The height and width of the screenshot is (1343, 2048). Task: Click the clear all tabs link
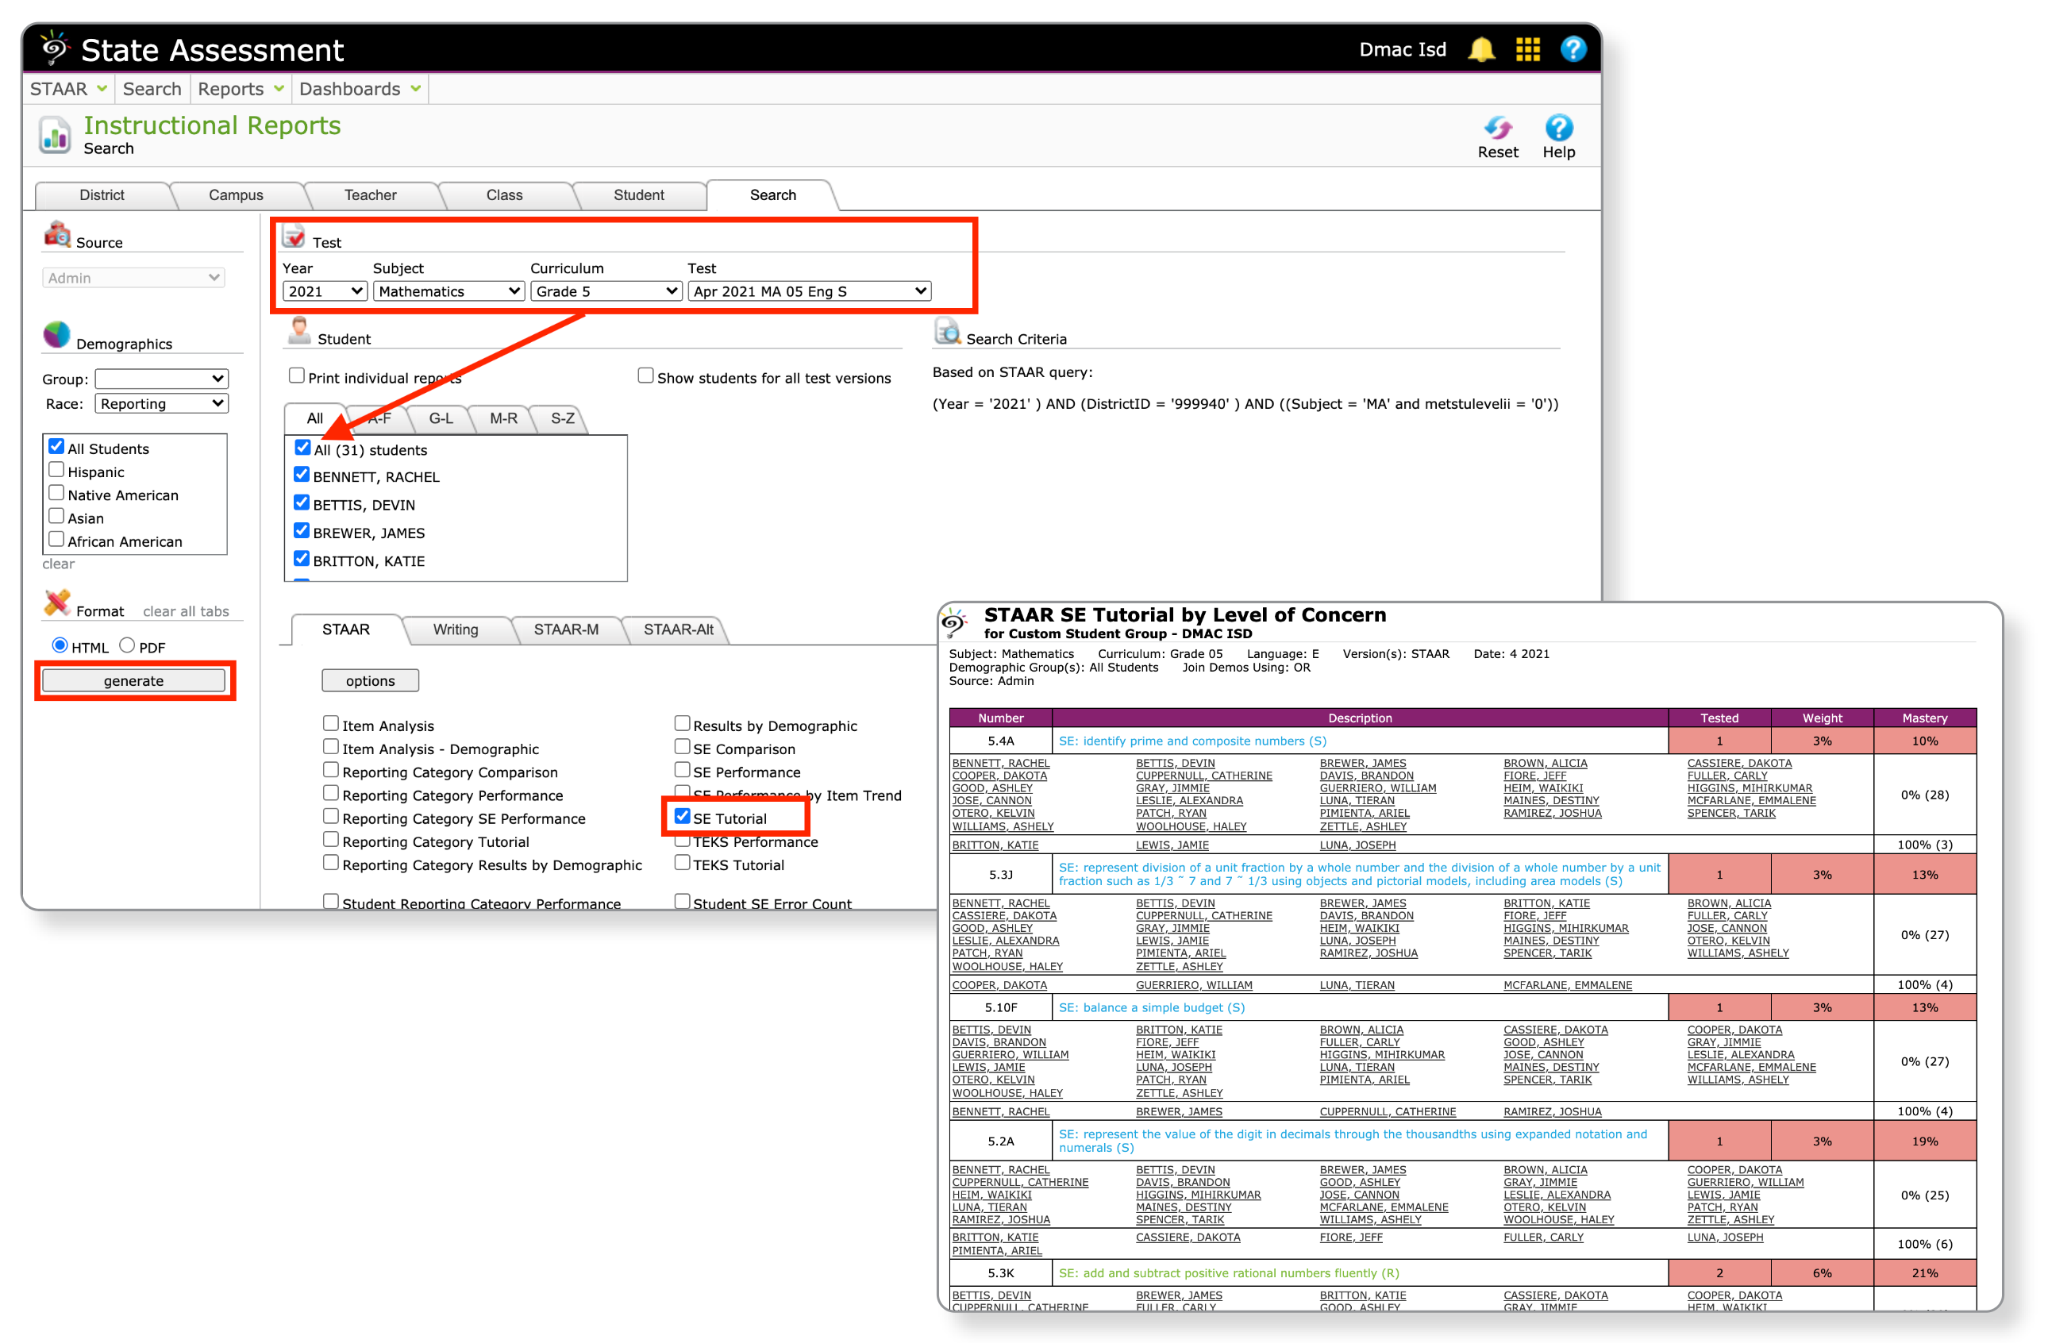coord(186,611)
